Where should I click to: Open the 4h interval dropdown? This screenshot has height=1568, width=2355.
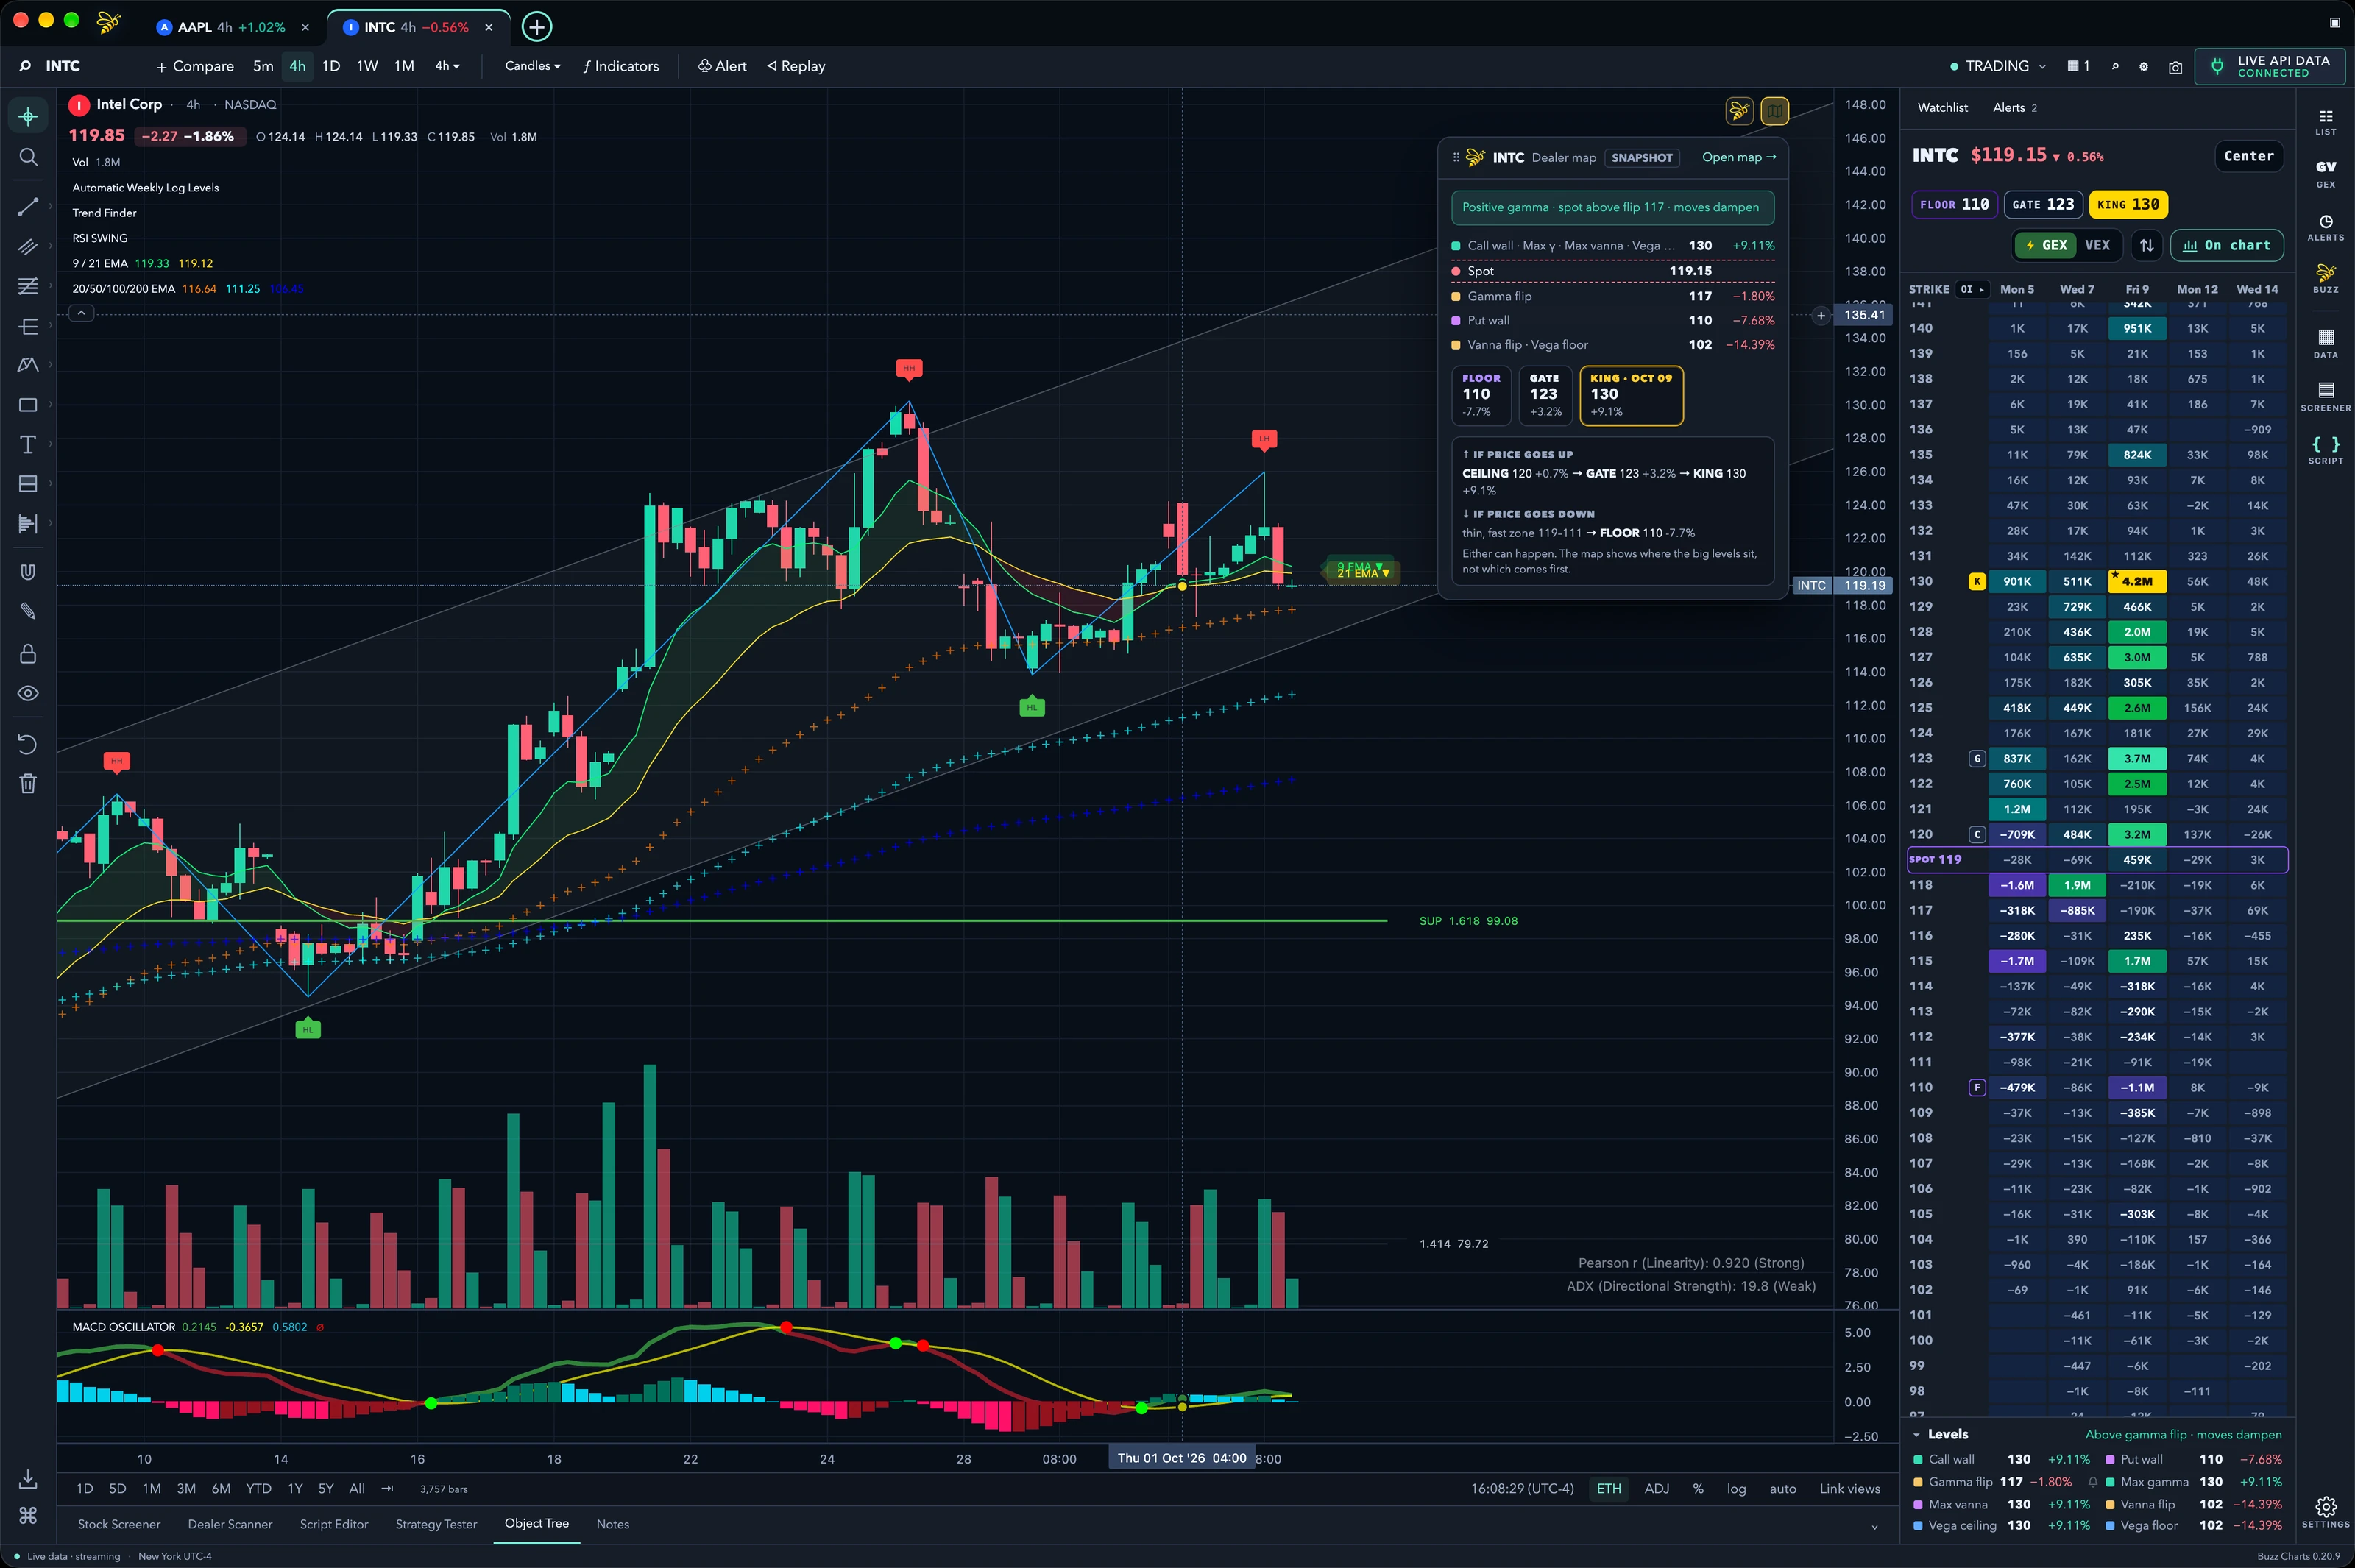coord(447,66)
